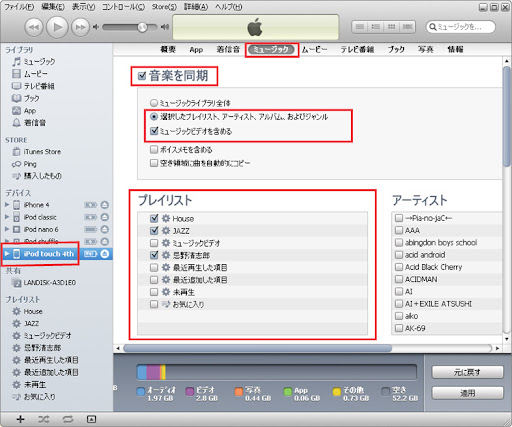The height and width of the screenshot is (427, 512).
Task: Toggle ミュージックビデオを含める checkbox
Action: coord(154,131)
